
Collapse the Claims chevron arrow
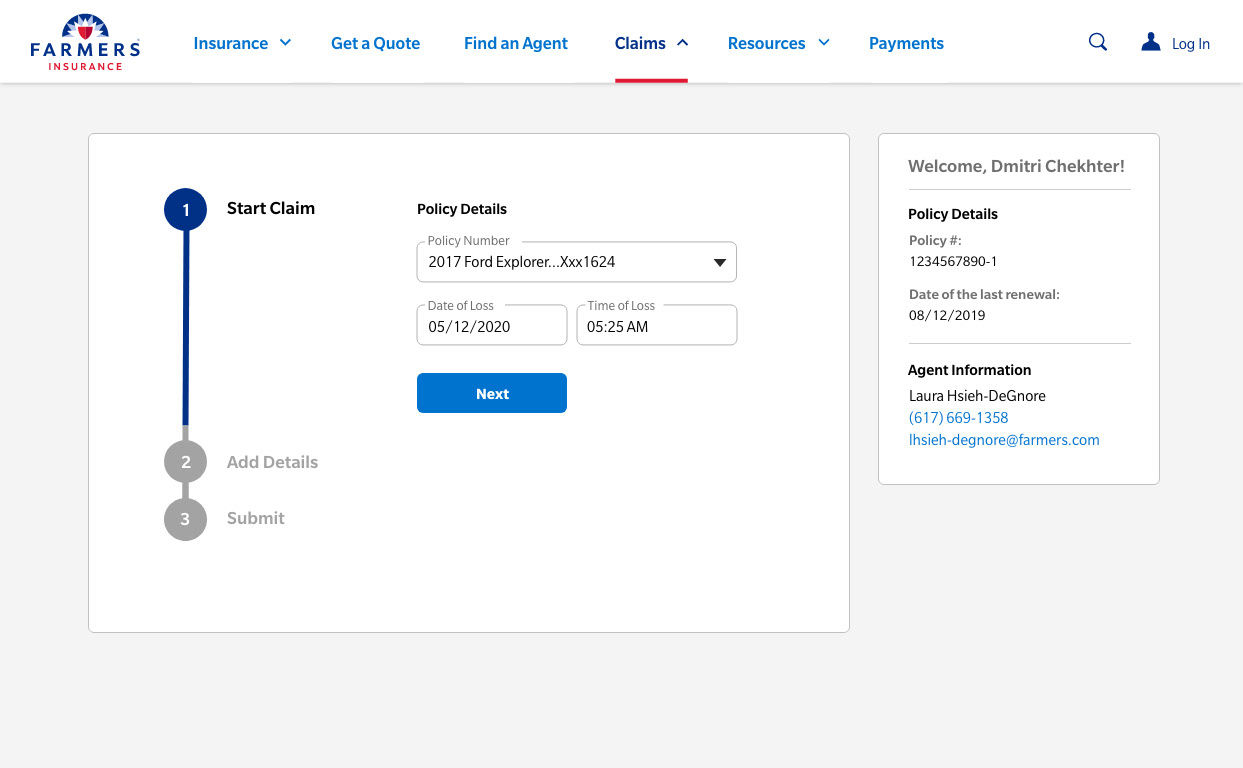pyautogui.click(x=682, y=42)
